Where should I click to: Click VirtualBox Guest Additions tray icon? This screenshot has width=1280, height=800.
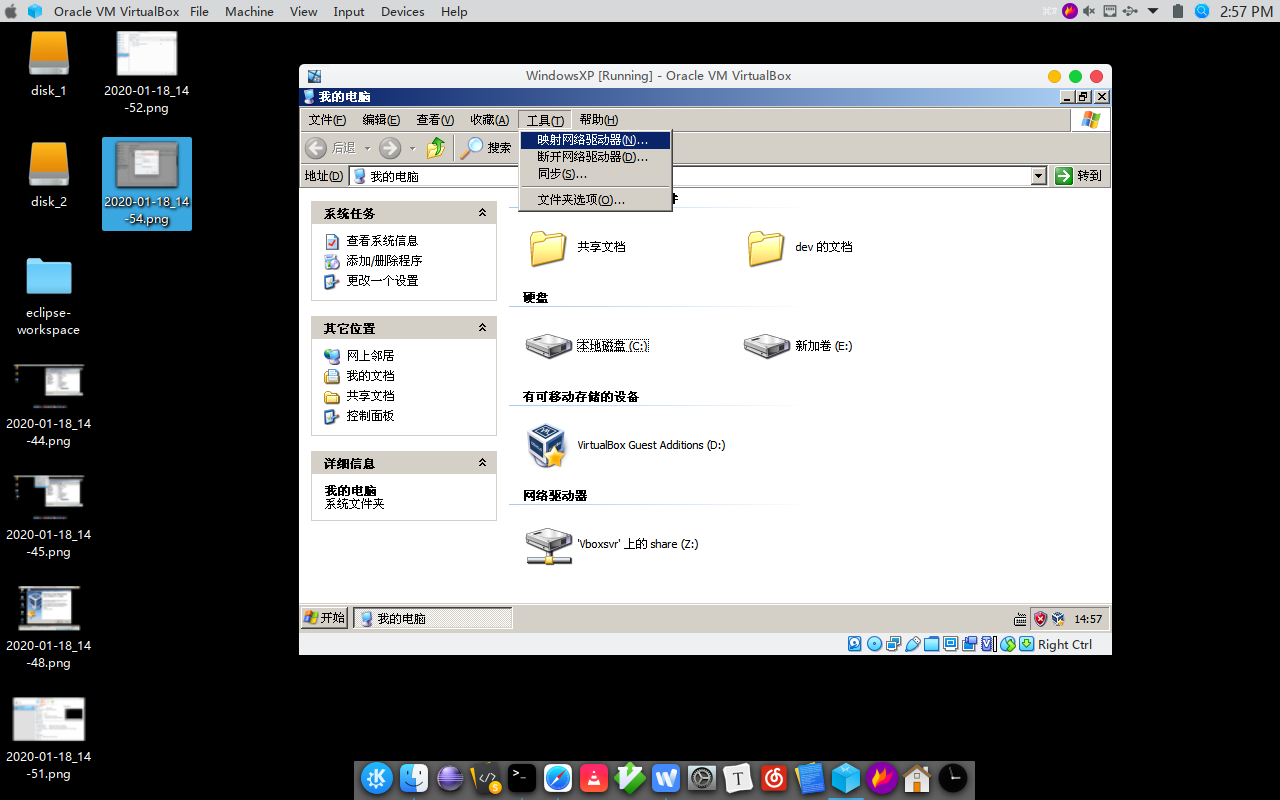tap(1057, 619)
